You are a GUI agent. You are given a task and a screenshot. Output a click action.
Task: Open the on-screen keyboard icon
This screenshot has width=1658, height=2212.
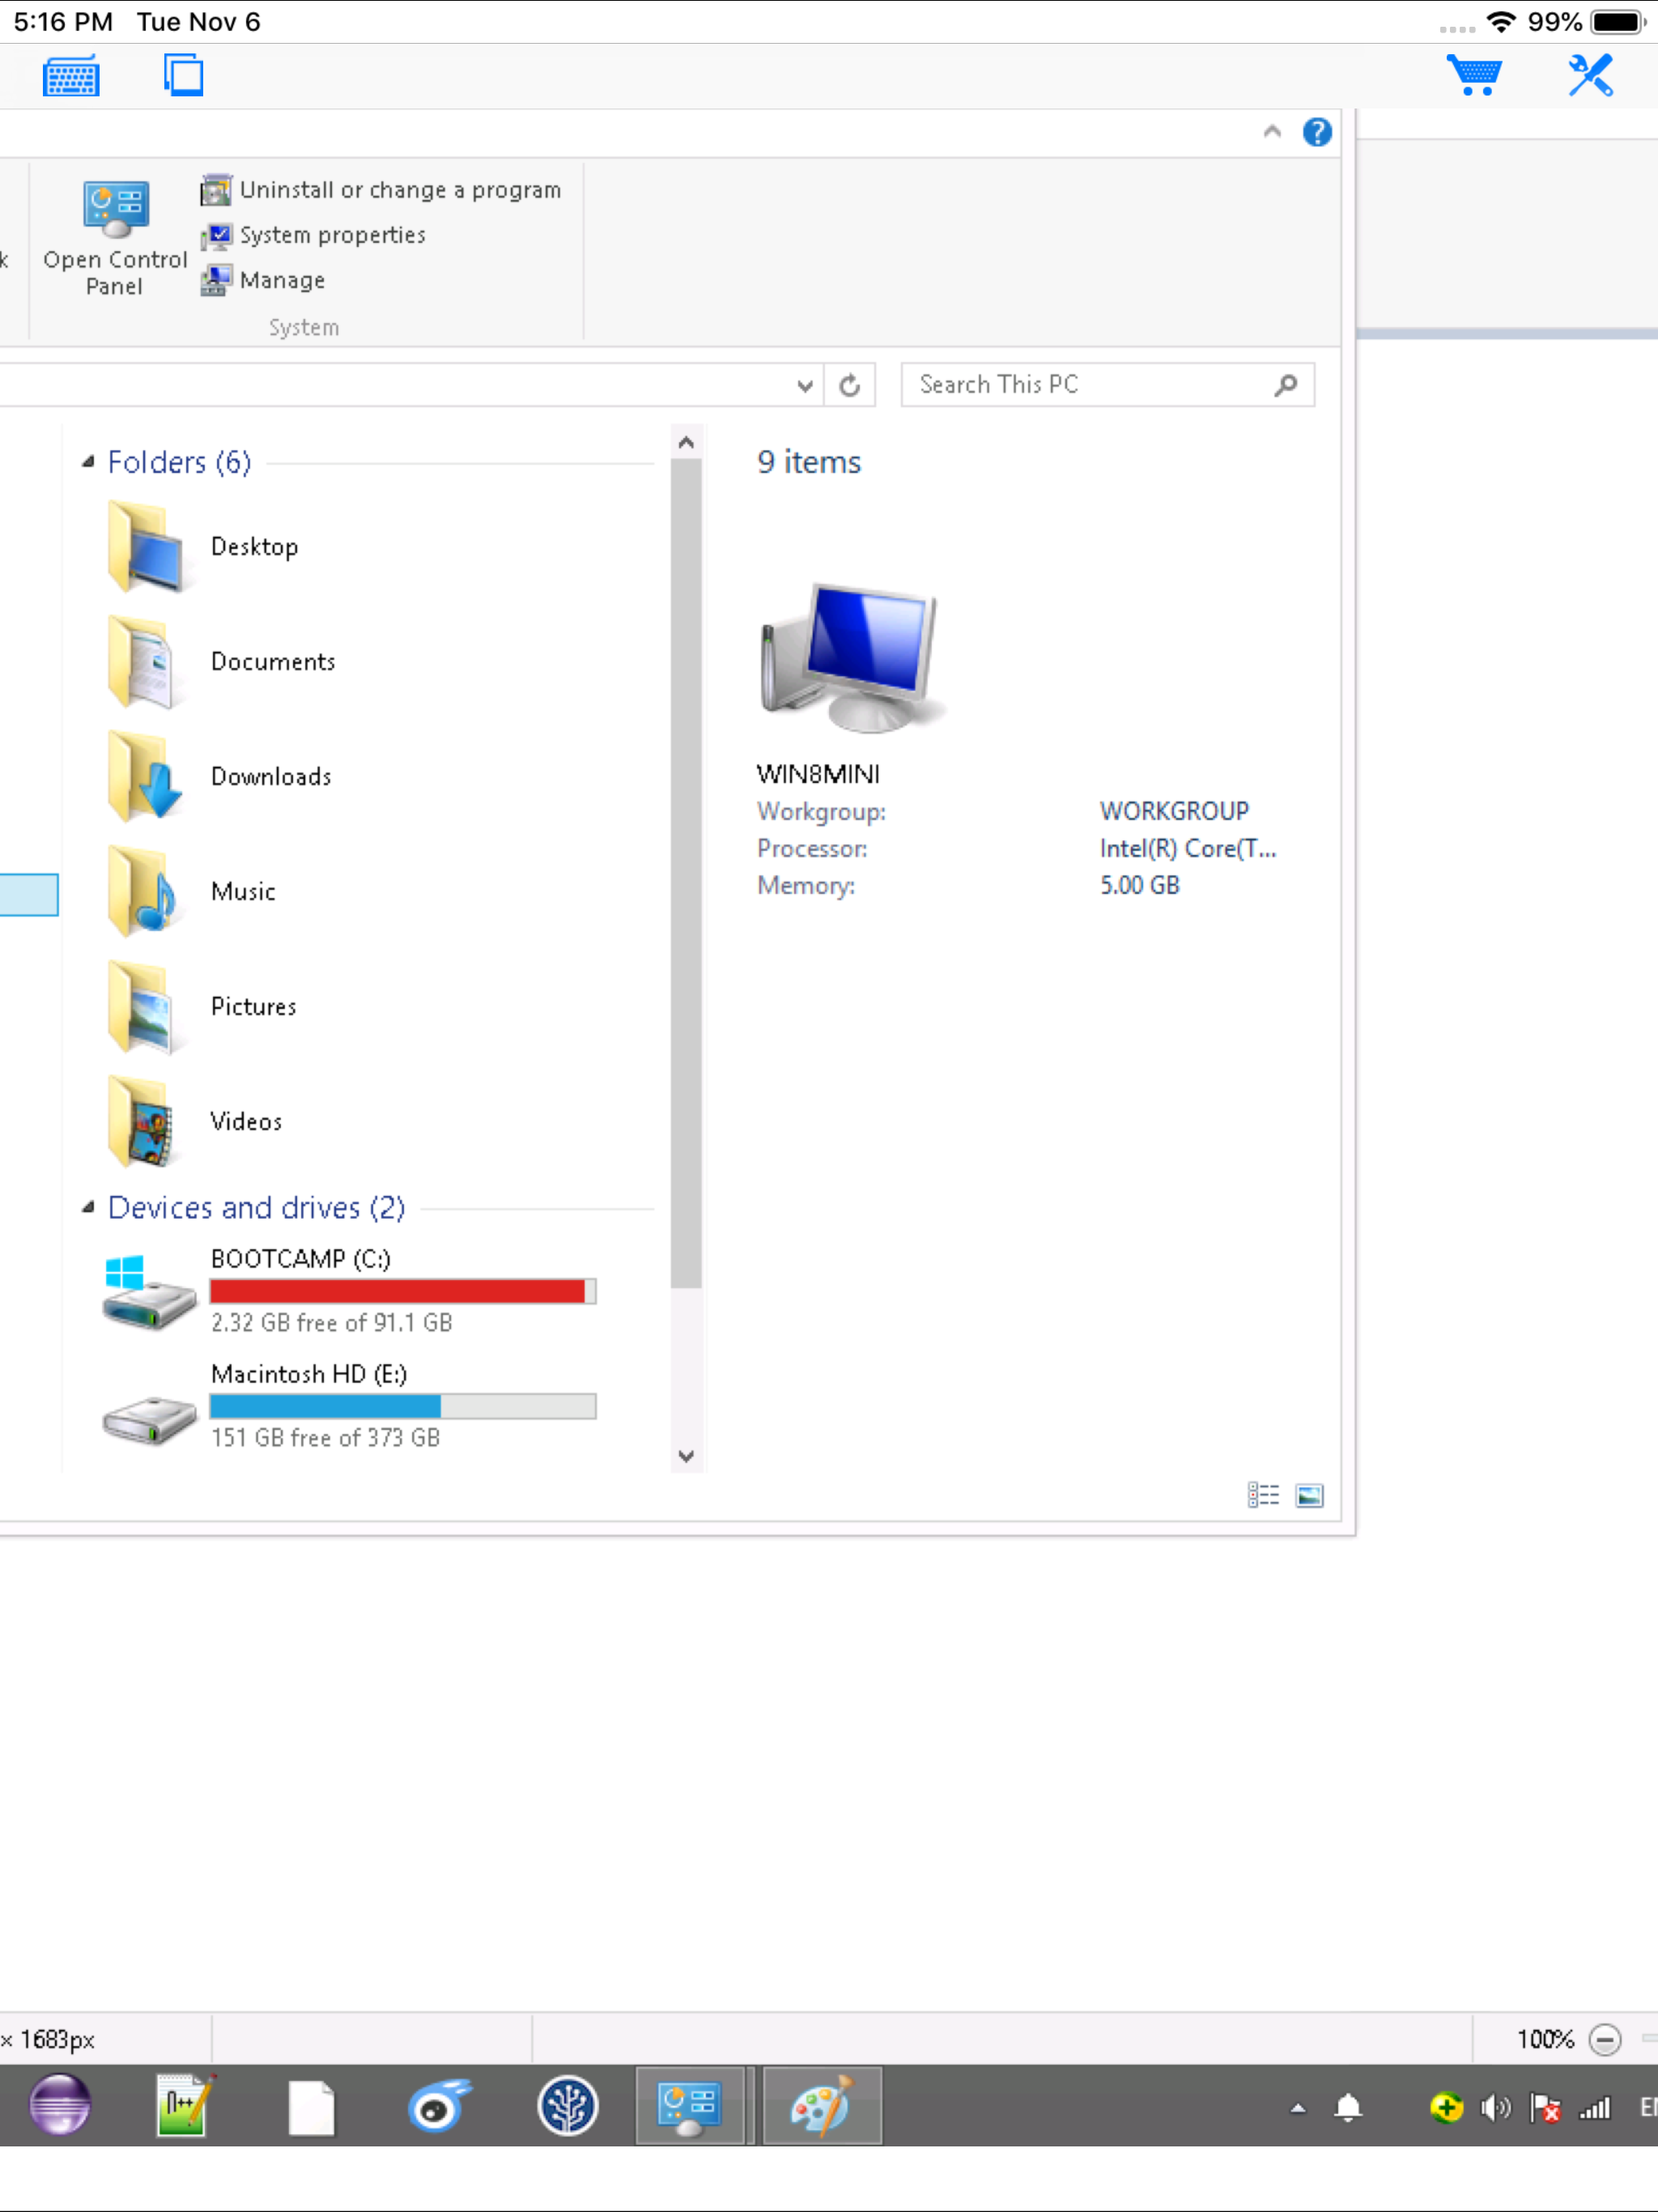click(71, 77)
